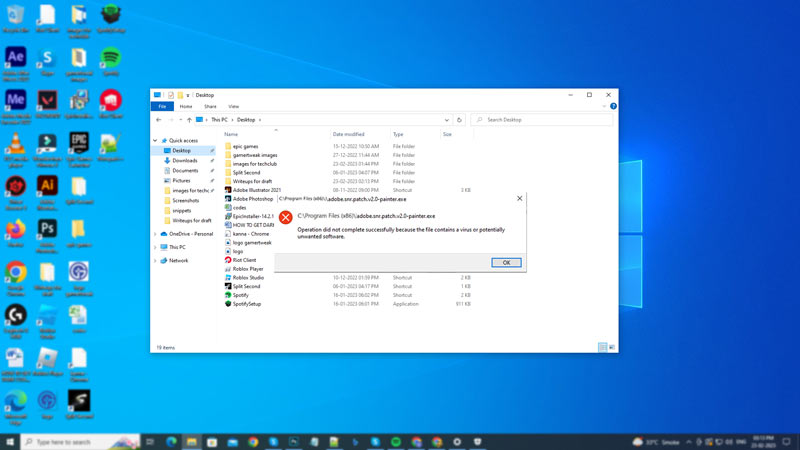Open the File tab in Explorer

click(162, 106)
